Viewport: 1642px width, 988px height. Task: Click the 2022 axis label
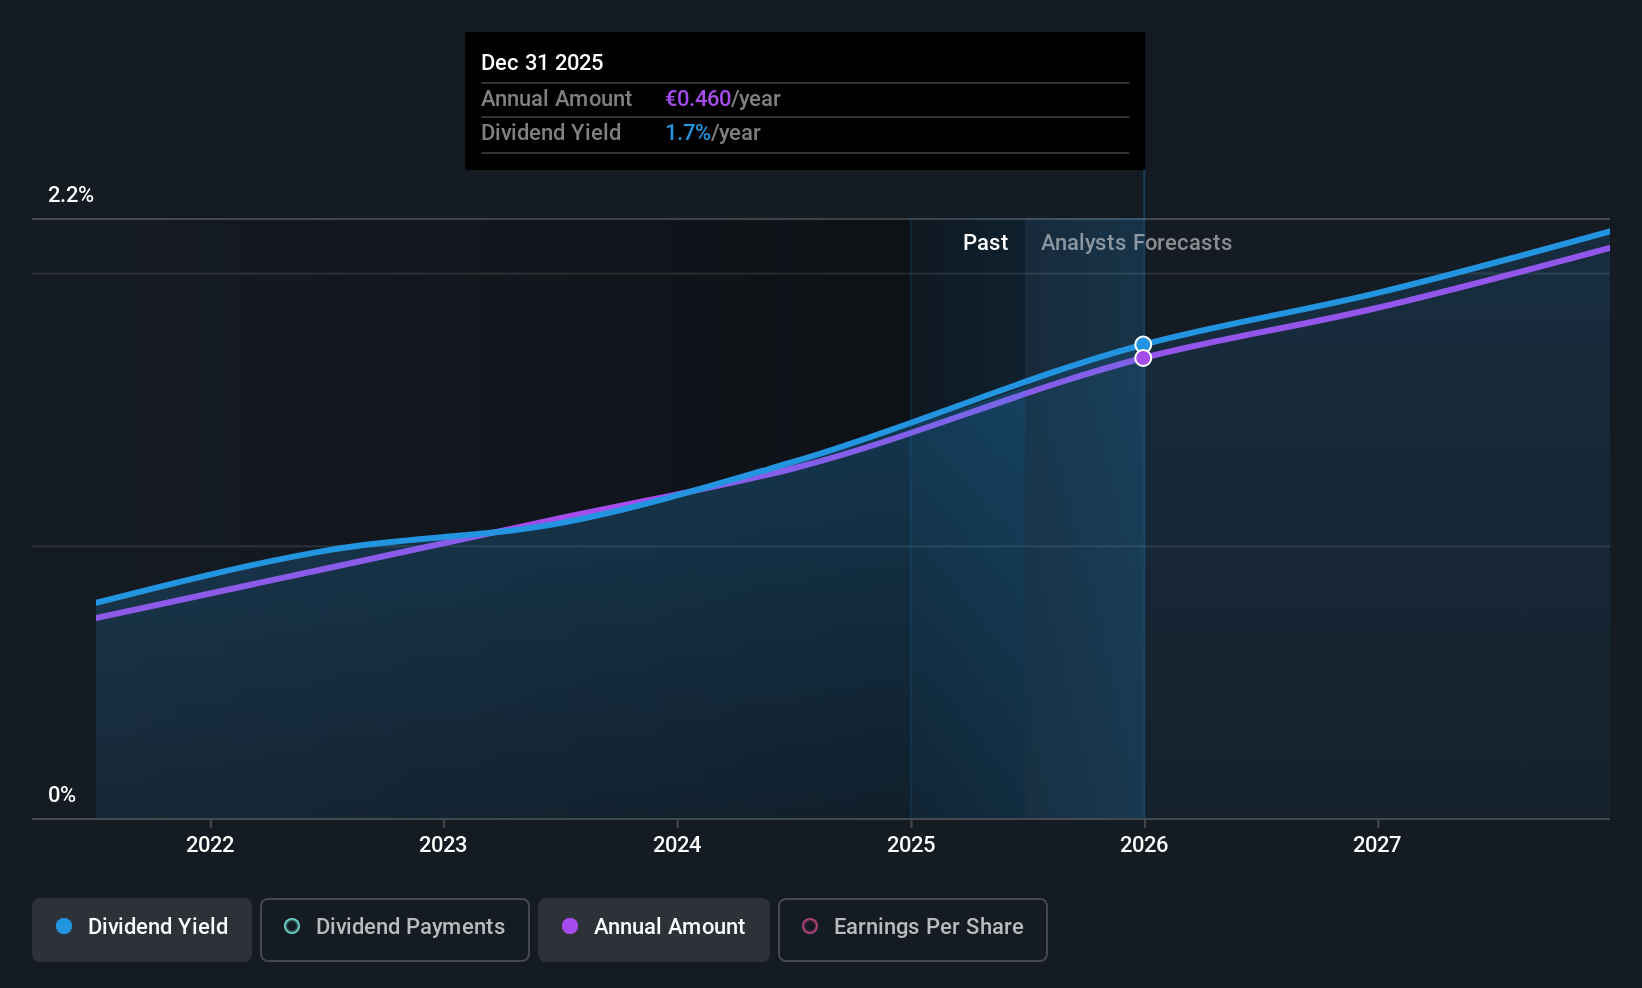[x=210, y=844]
